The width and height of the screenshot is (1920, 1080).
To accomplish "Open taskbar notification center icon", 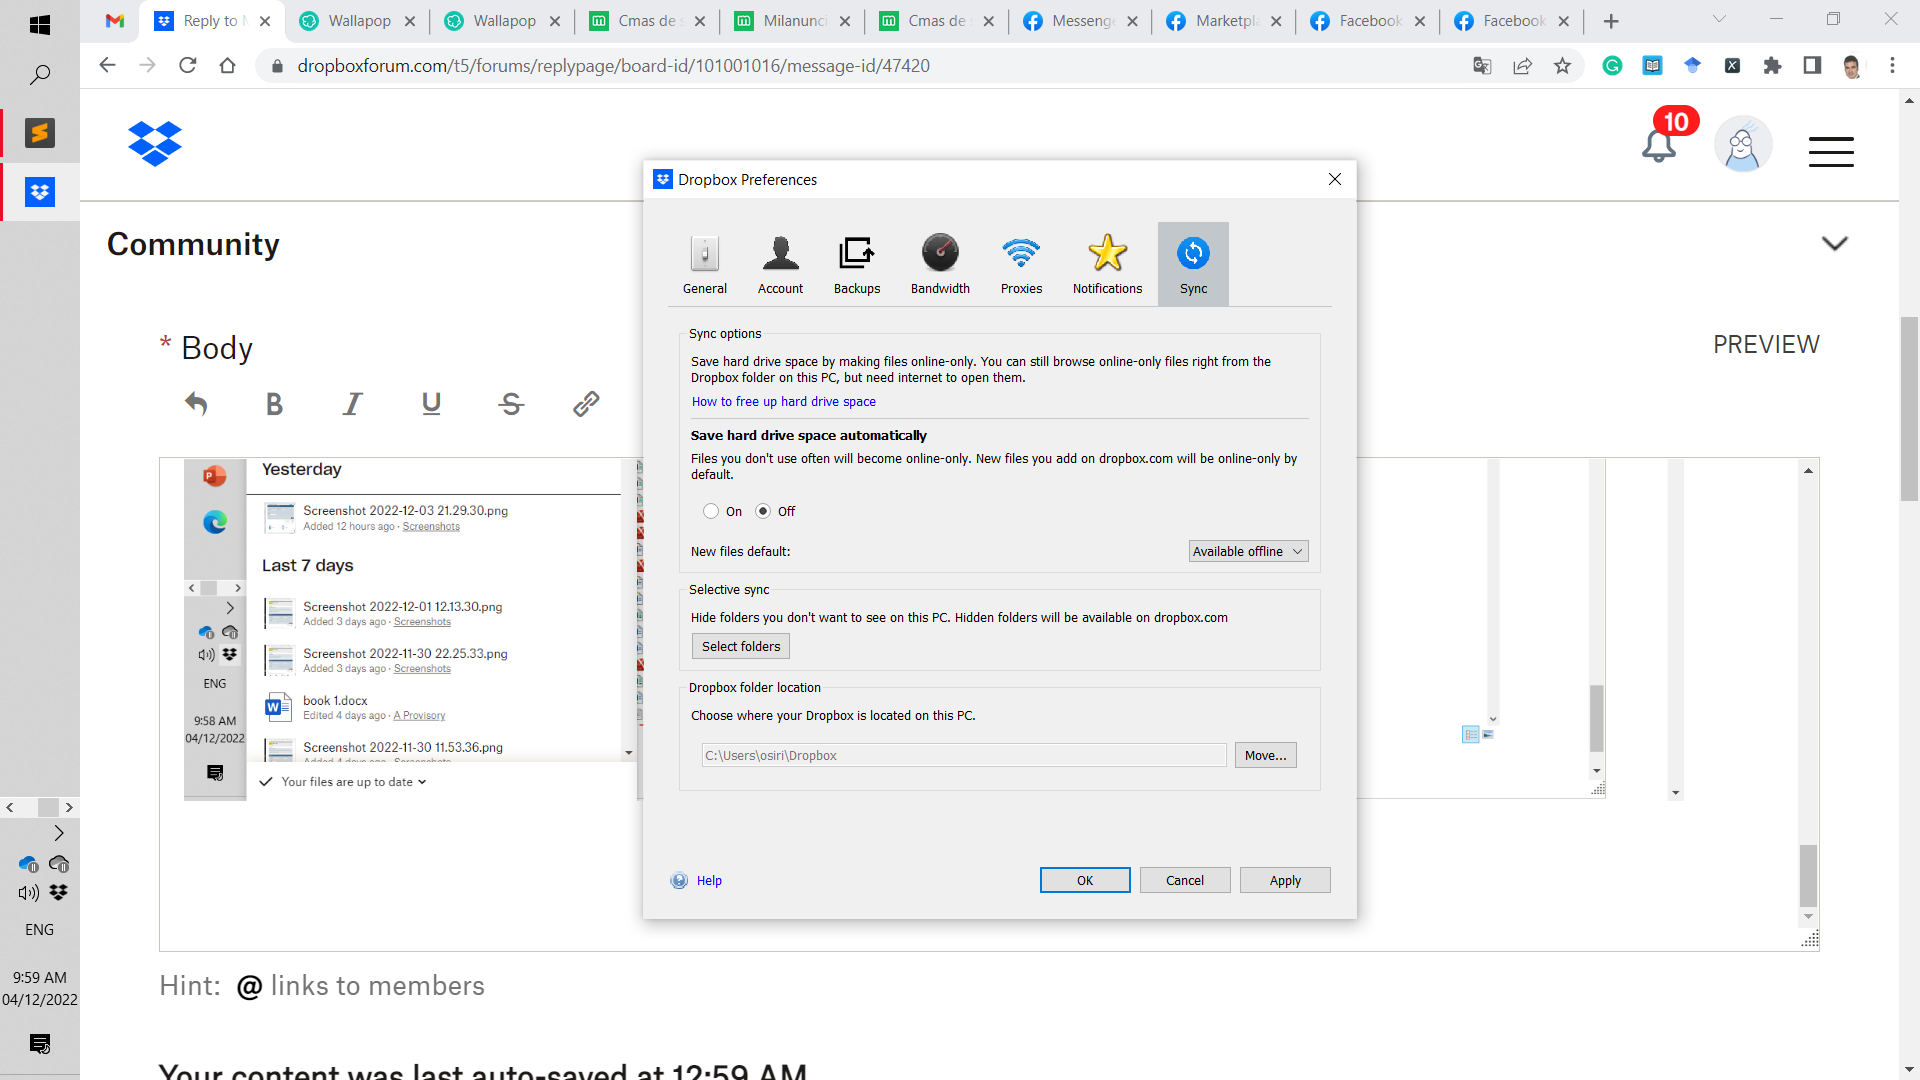I will click(40, 1044).
